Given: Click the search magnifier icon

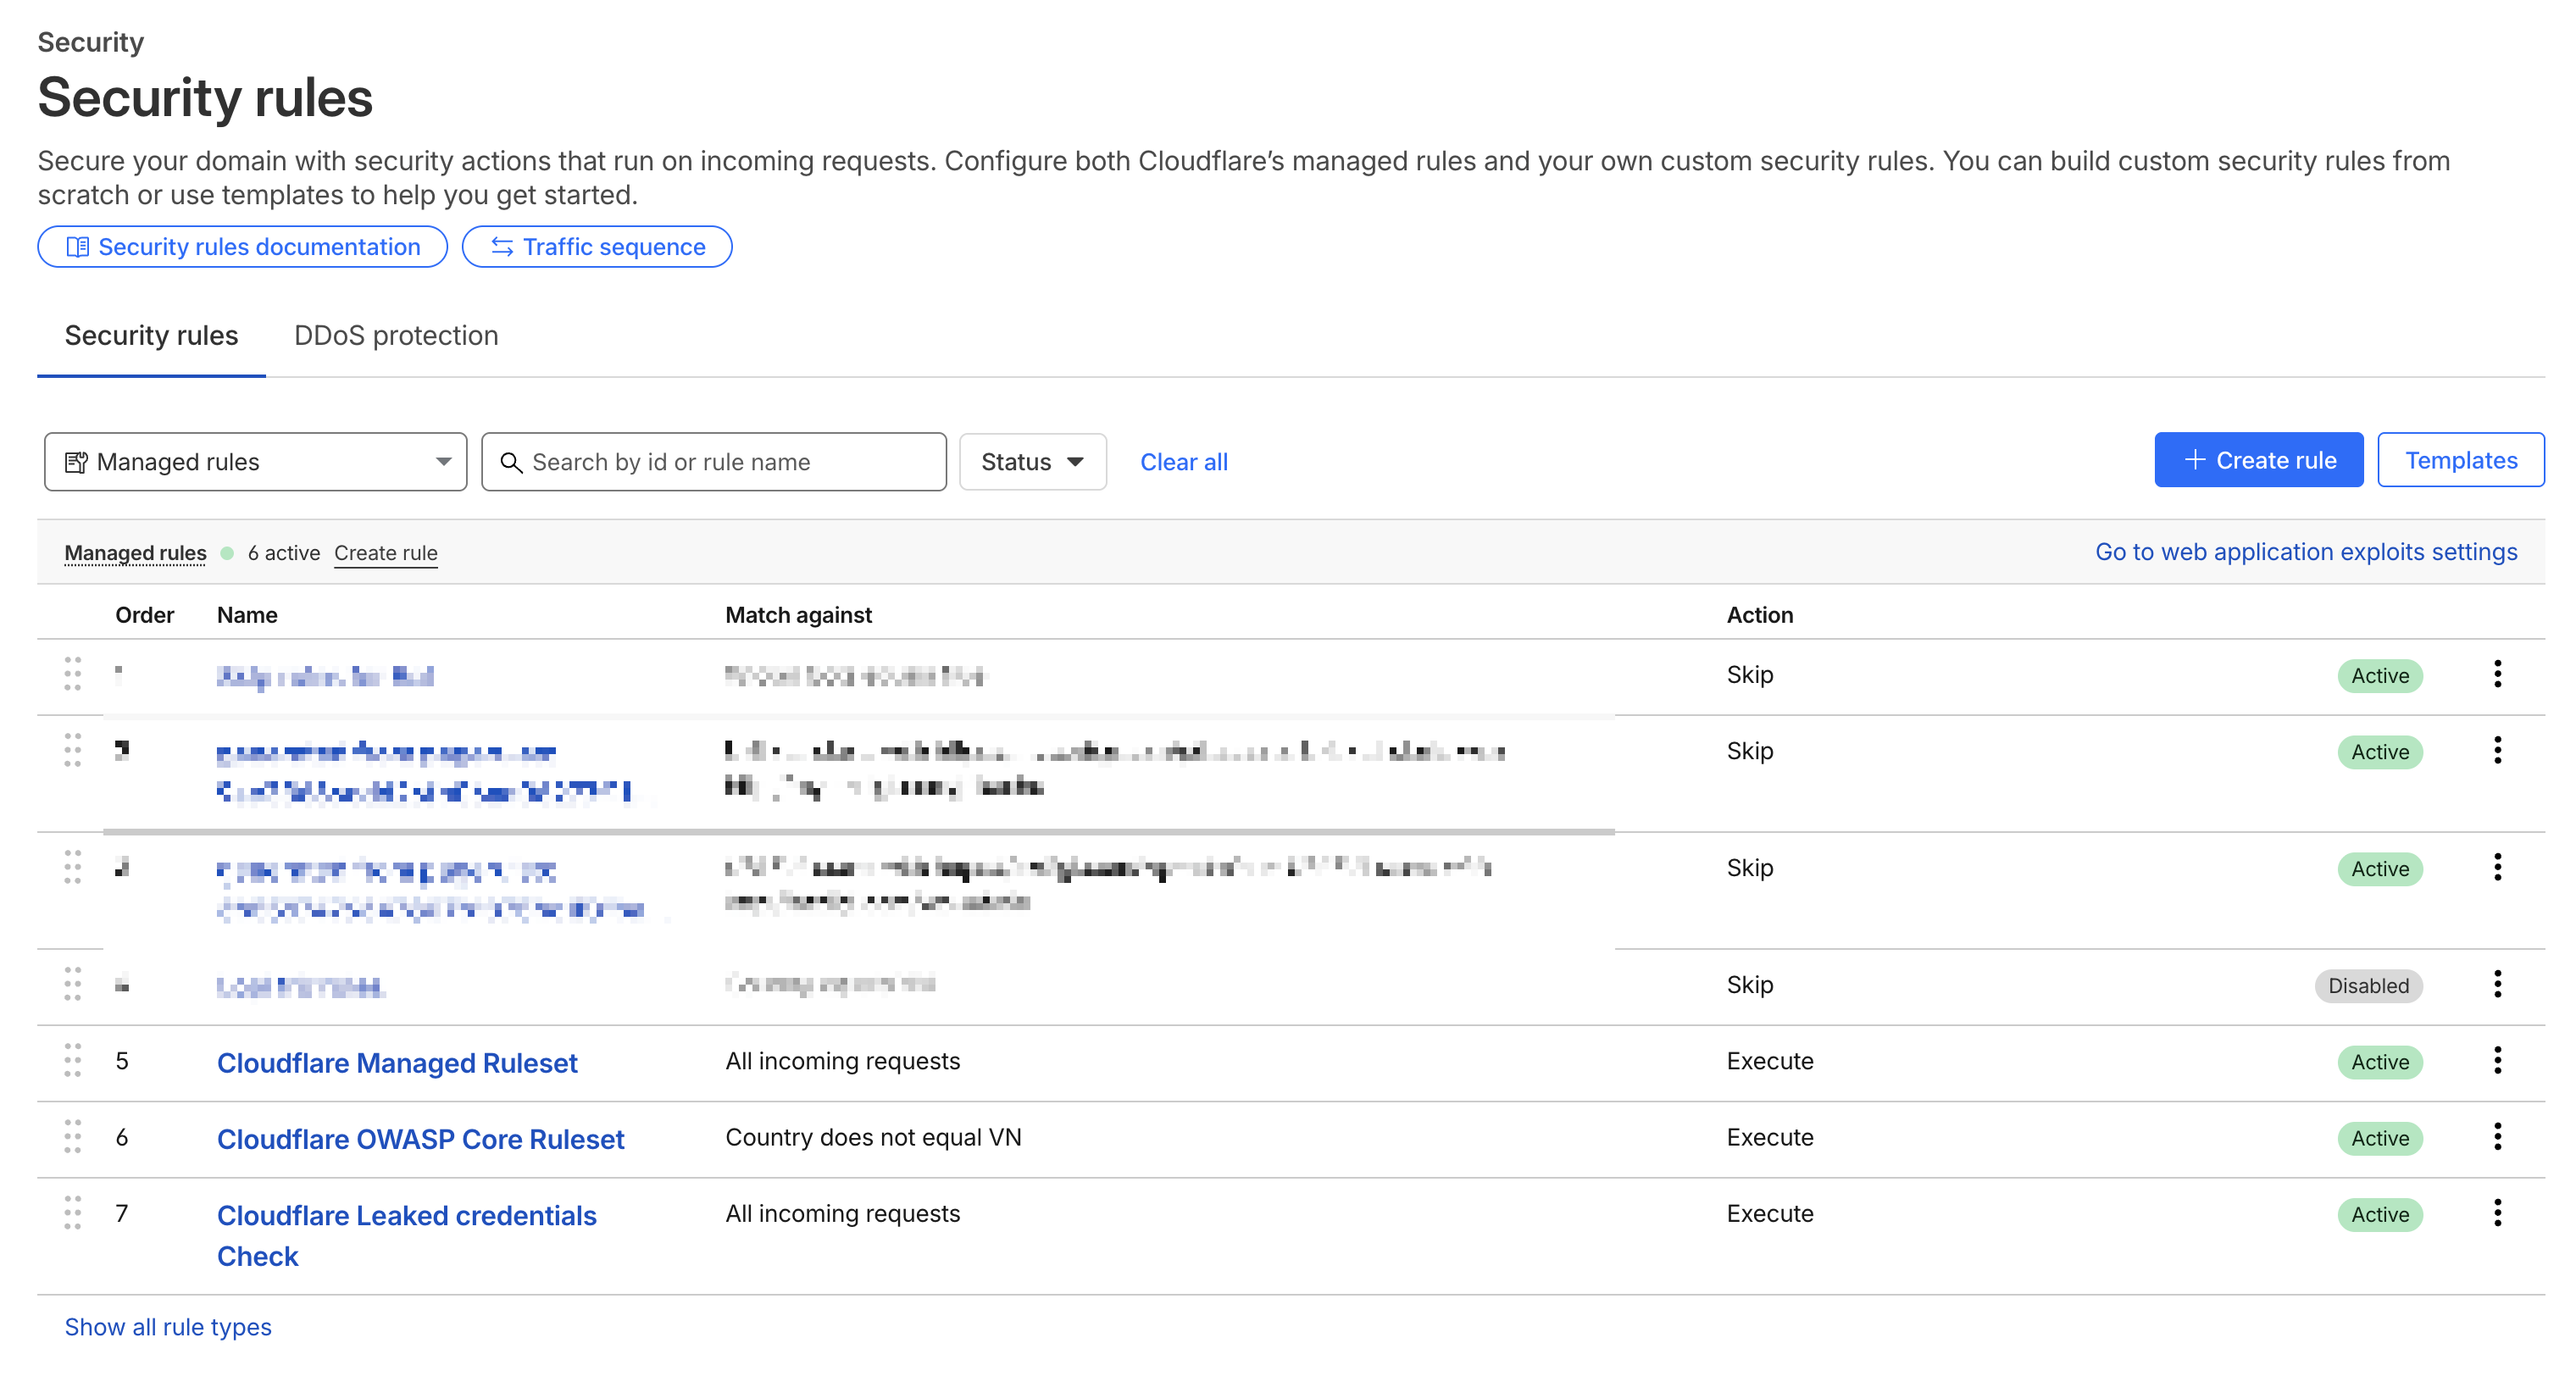Looking at the screenshot, I should tap(511, 462).
